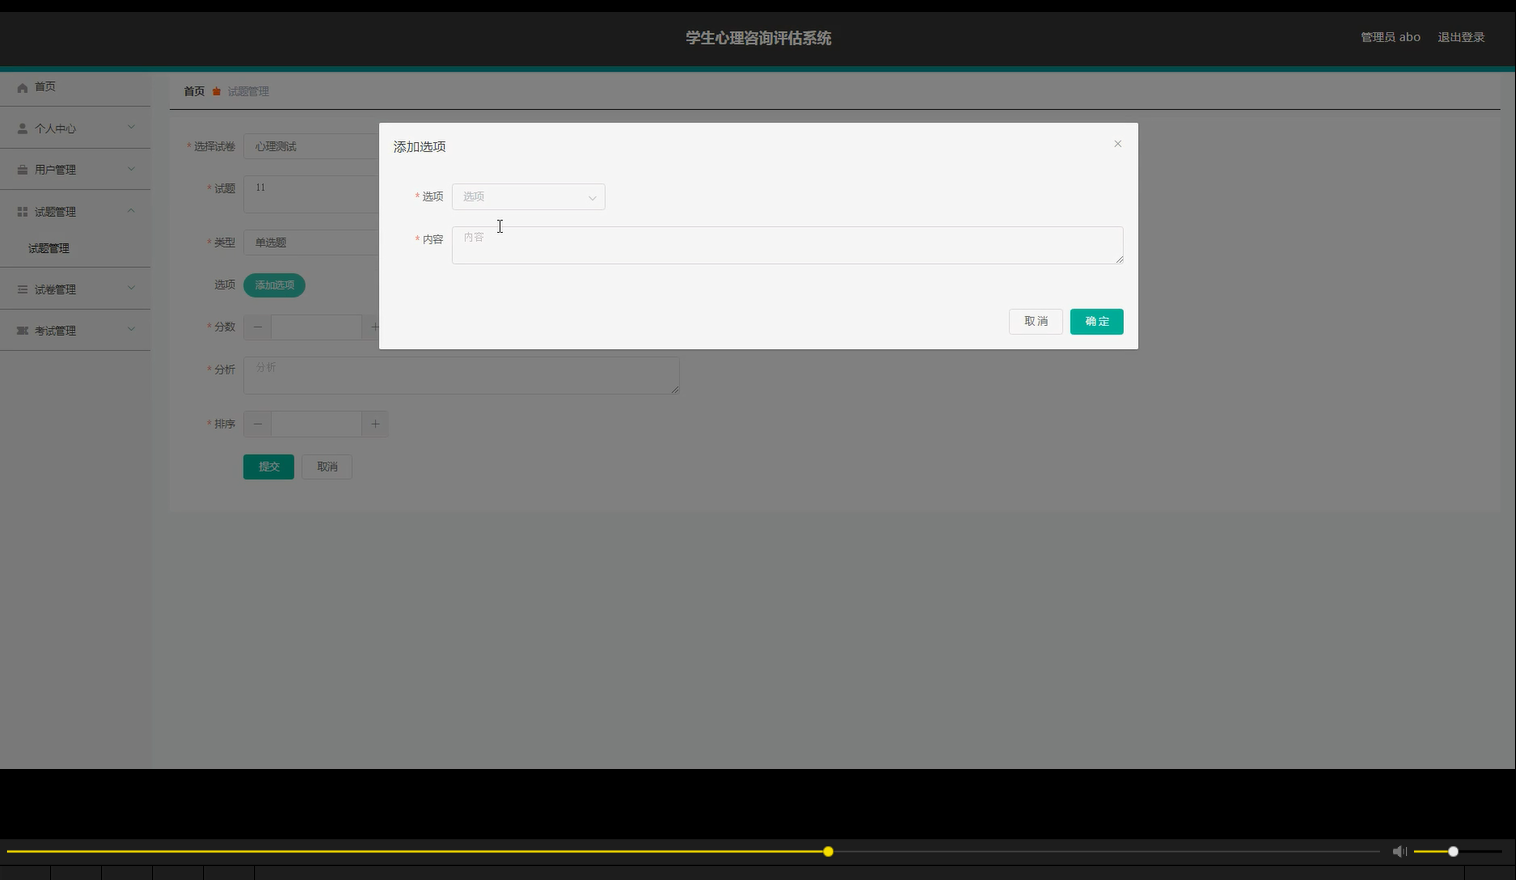The height and width of the screenshot is (880, 1516).
Task: Click the green 提交 button
Action: 269,466
